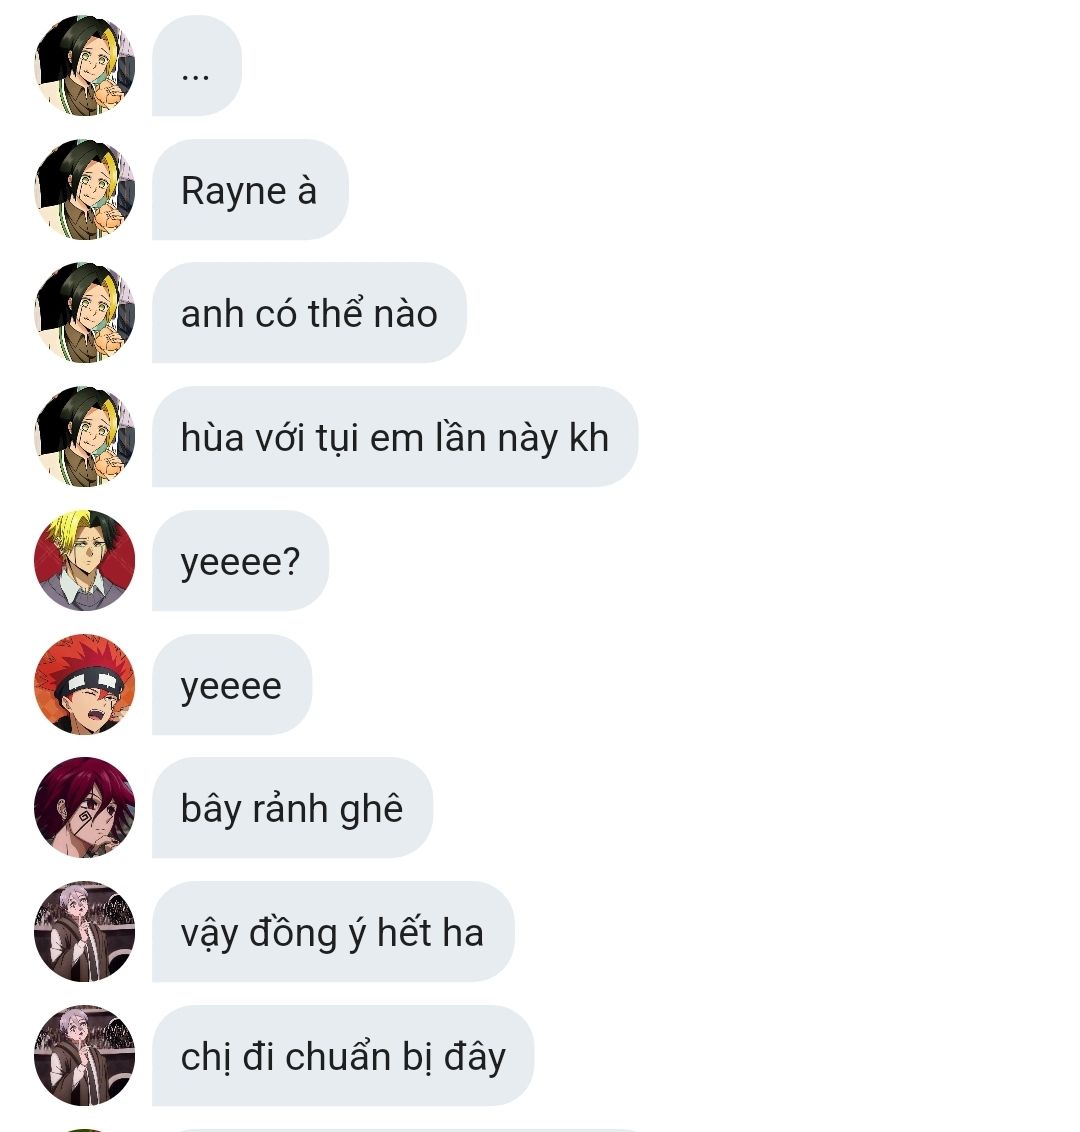The width and height of the screenshot is (1080, 1132).
Task: Tap avatar next to "Rayne à" message
Action: pyautogui.click(x=84, y=190)
